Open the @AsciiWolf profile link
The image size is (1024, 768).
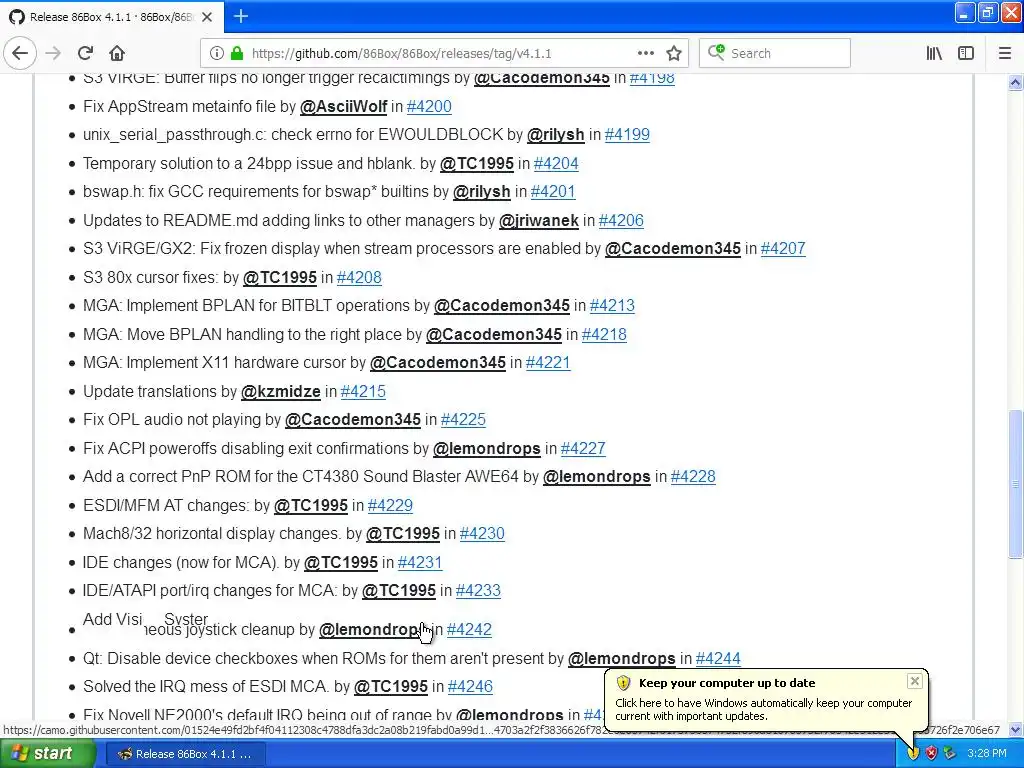(344, 106)
